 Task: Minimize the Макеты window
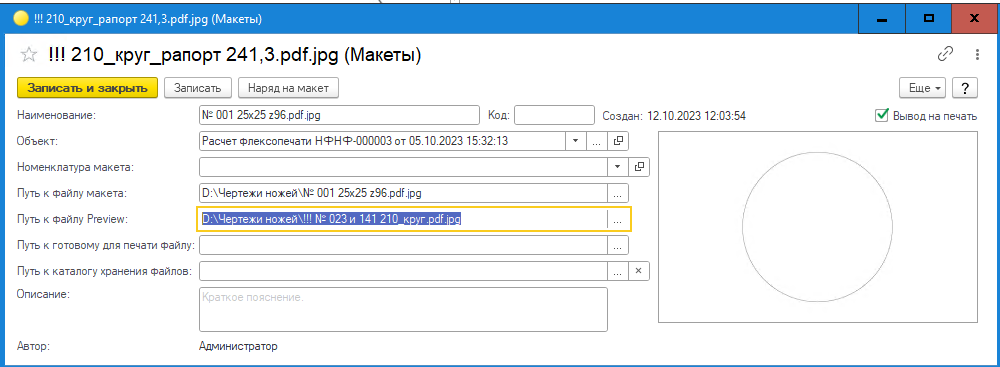882,19
